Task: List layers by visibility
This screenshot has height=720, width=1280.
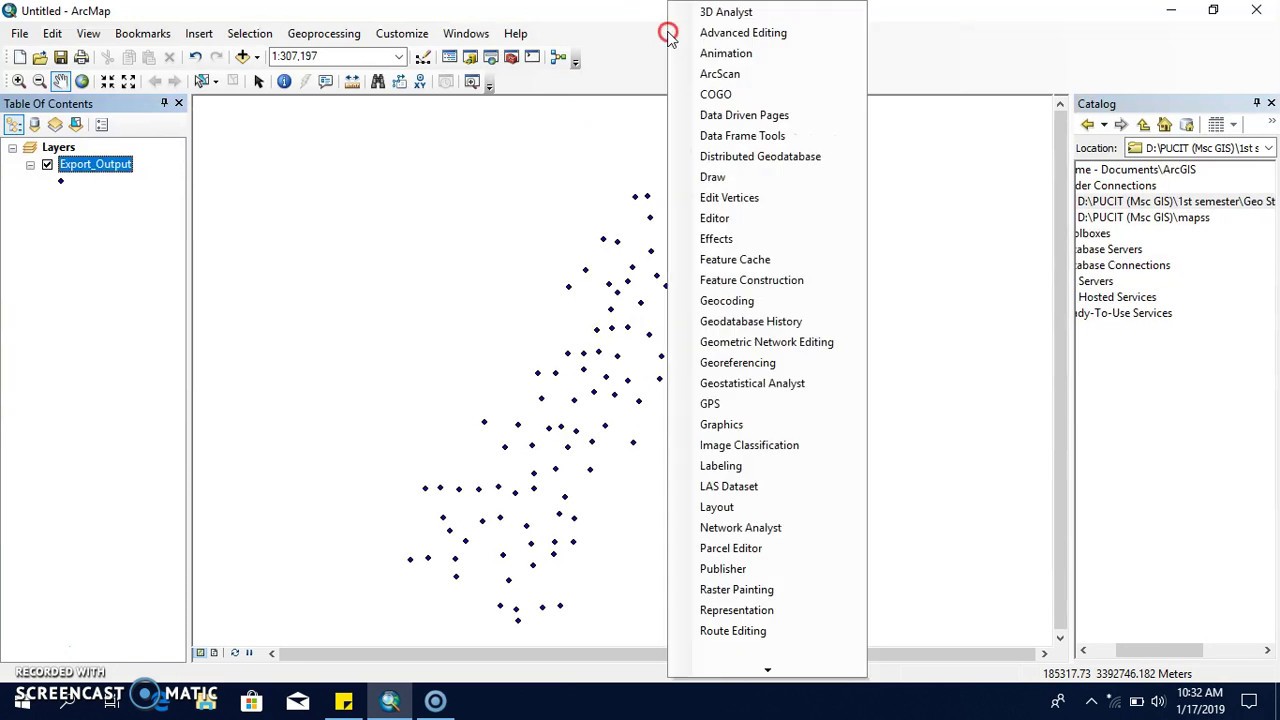Action: point(55,124)
